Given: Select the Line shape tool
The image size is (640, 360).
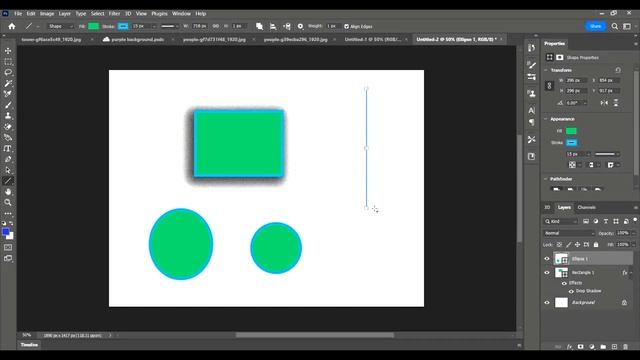Looking at the screenshot, I should [x=8, y=181].
